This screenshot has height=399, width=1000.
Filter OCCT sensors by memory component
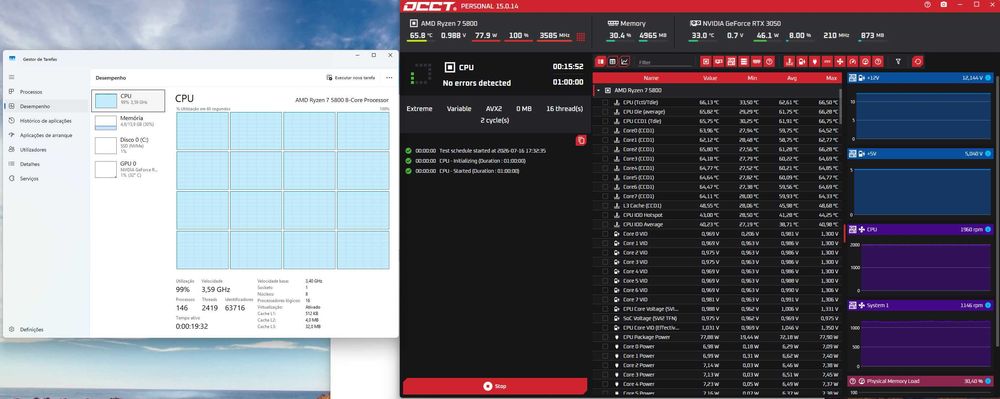point(756,61)
